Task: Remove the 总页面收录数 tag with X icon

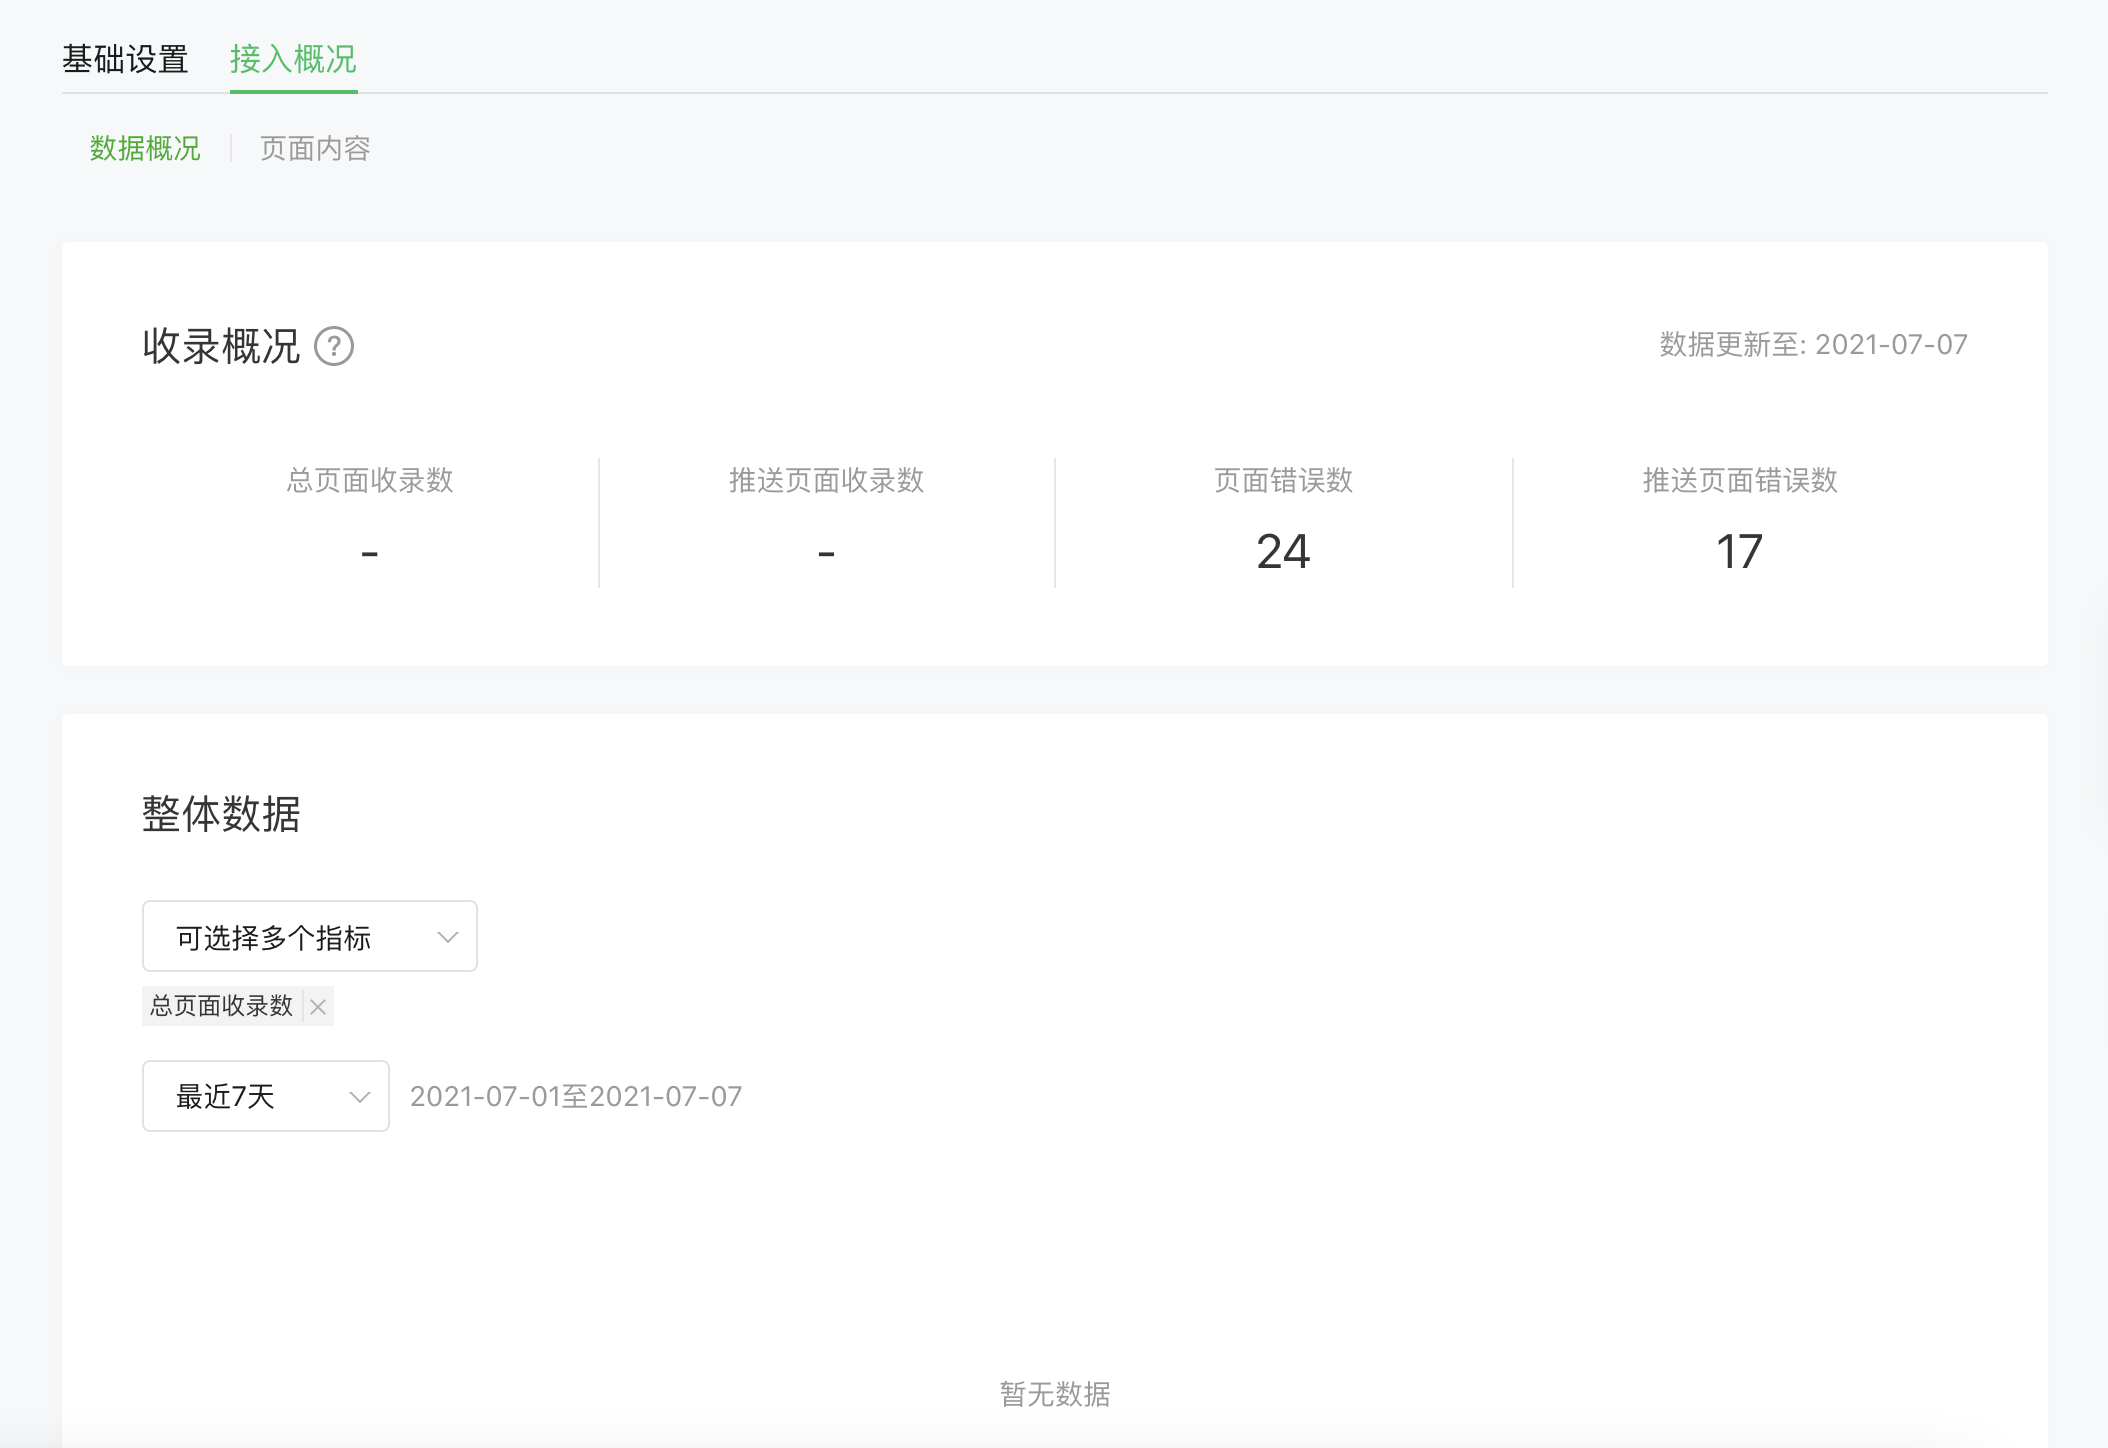Action: point(318,1007)
